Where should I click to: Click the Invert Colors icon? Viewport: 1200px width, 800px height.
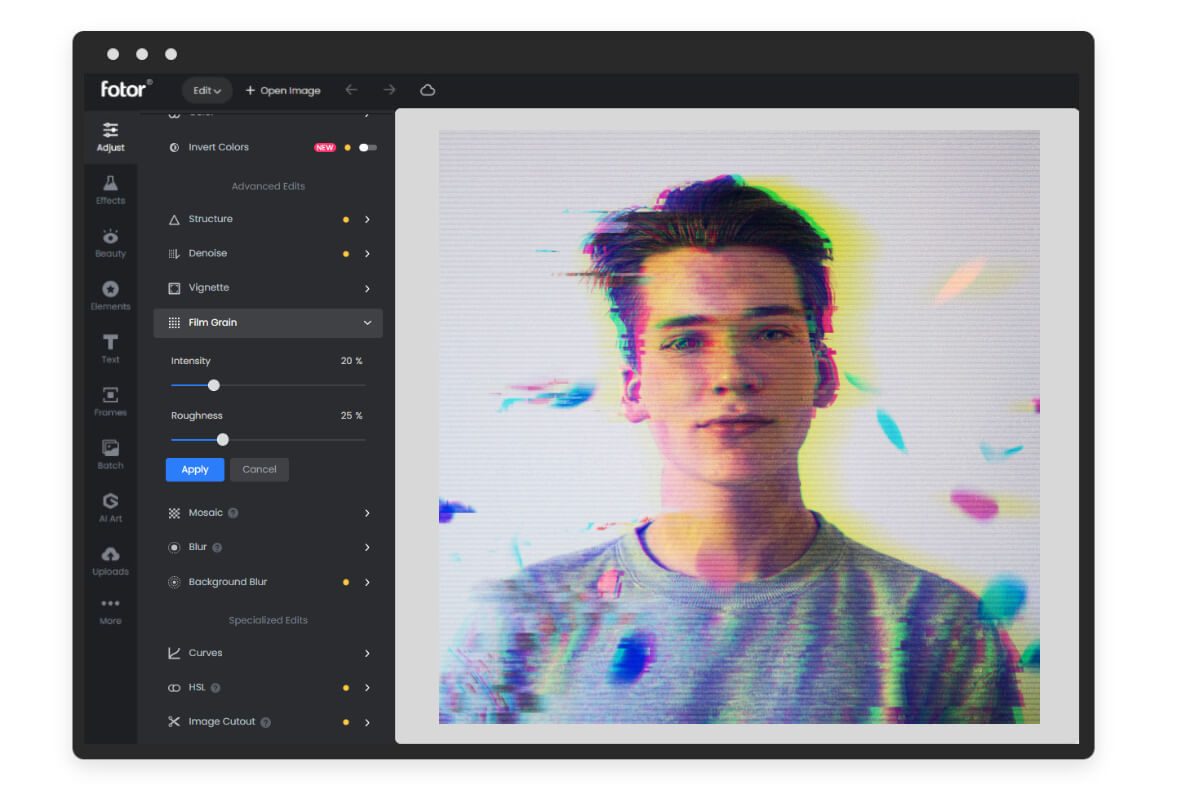[174, 147]
